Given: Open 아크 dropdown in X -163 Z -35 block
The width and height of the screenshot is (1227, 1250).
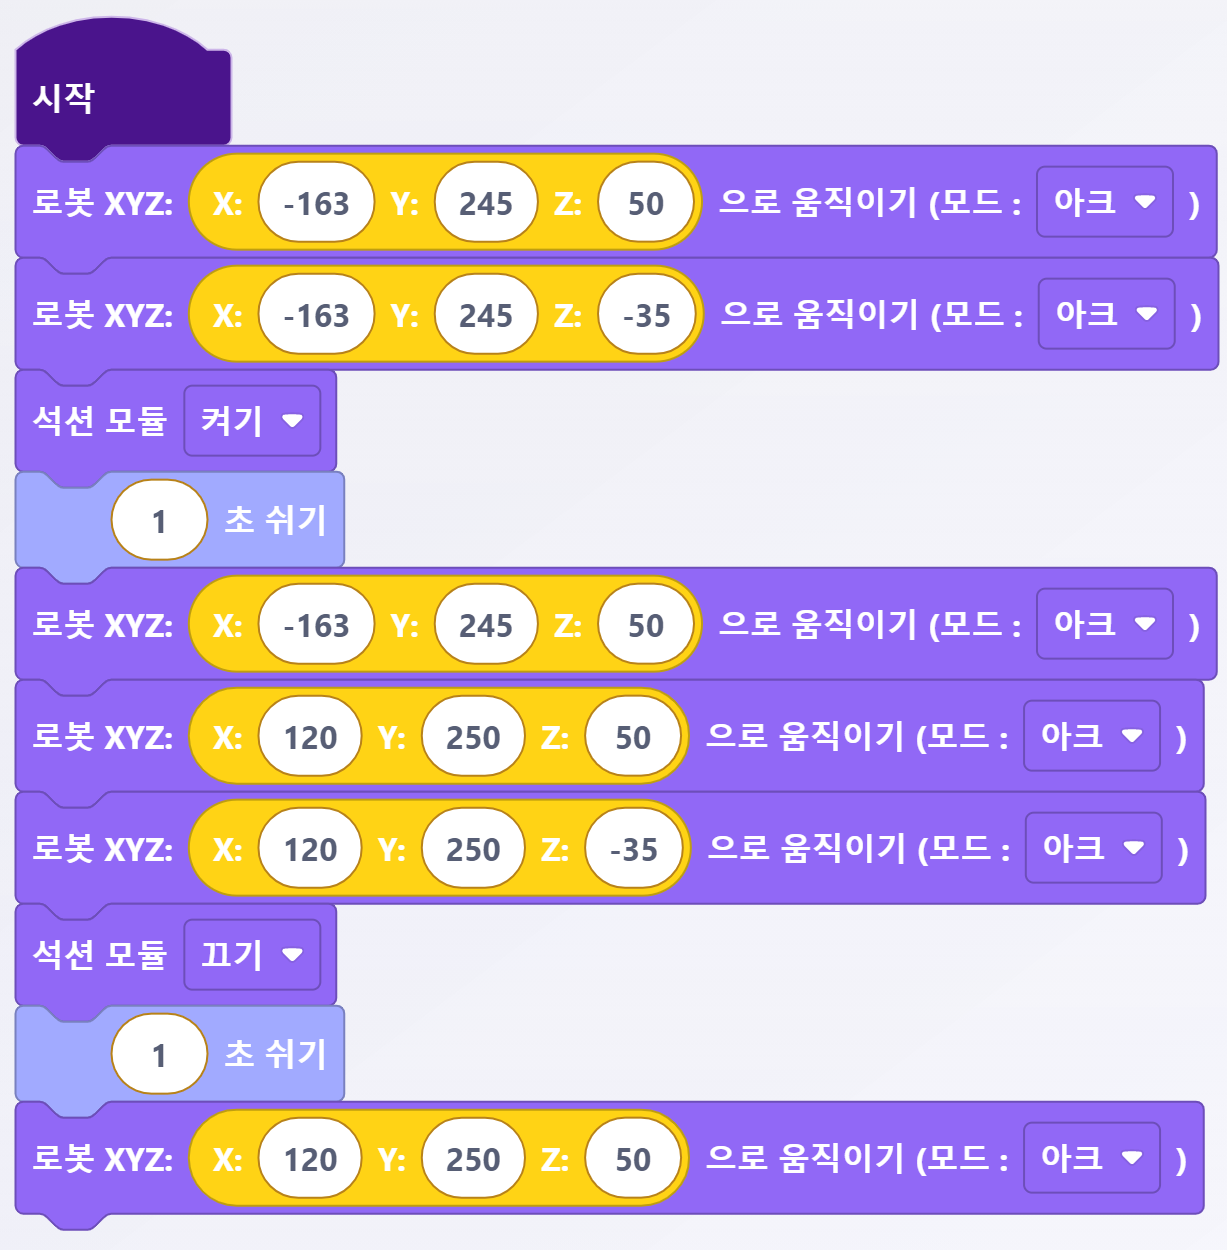Looking at the screenshot, I should 1106,314.
